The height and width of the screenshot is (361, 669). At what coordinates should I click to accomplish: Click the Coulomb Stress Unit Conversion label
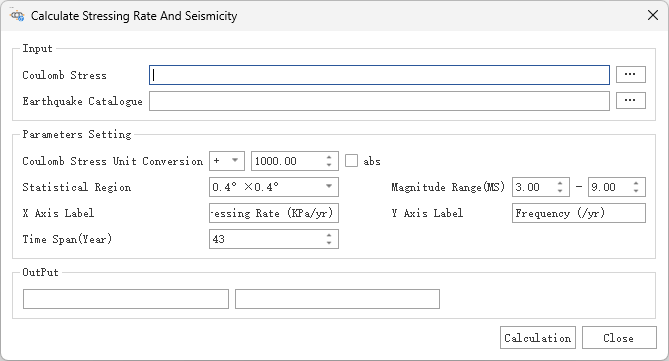113,161
